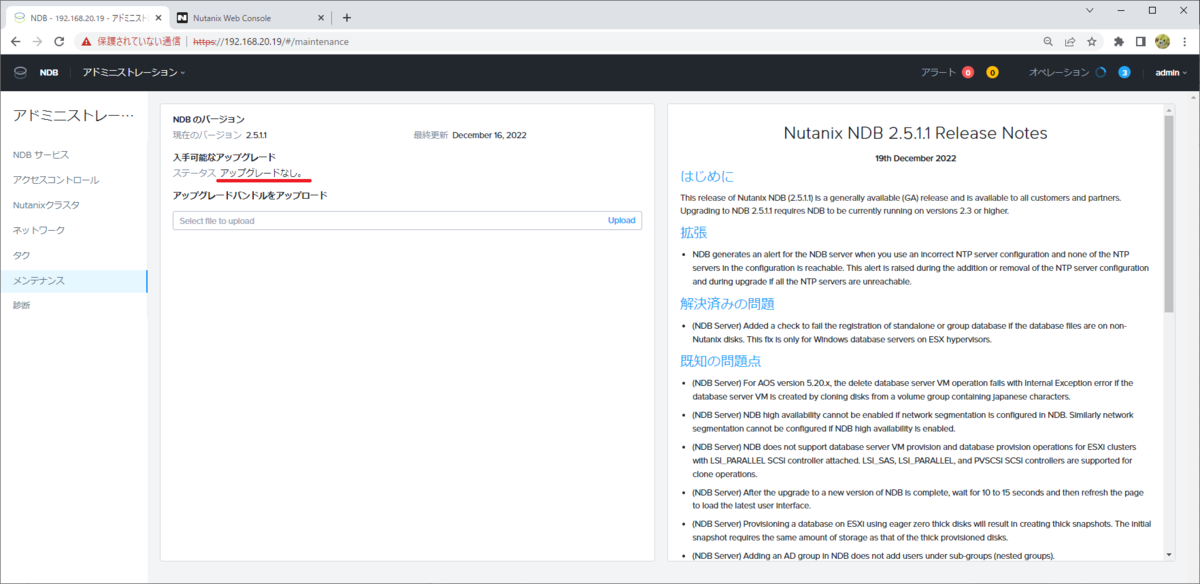Select 診断 in sidebar
1200x584 pixels.
point(21,305)
